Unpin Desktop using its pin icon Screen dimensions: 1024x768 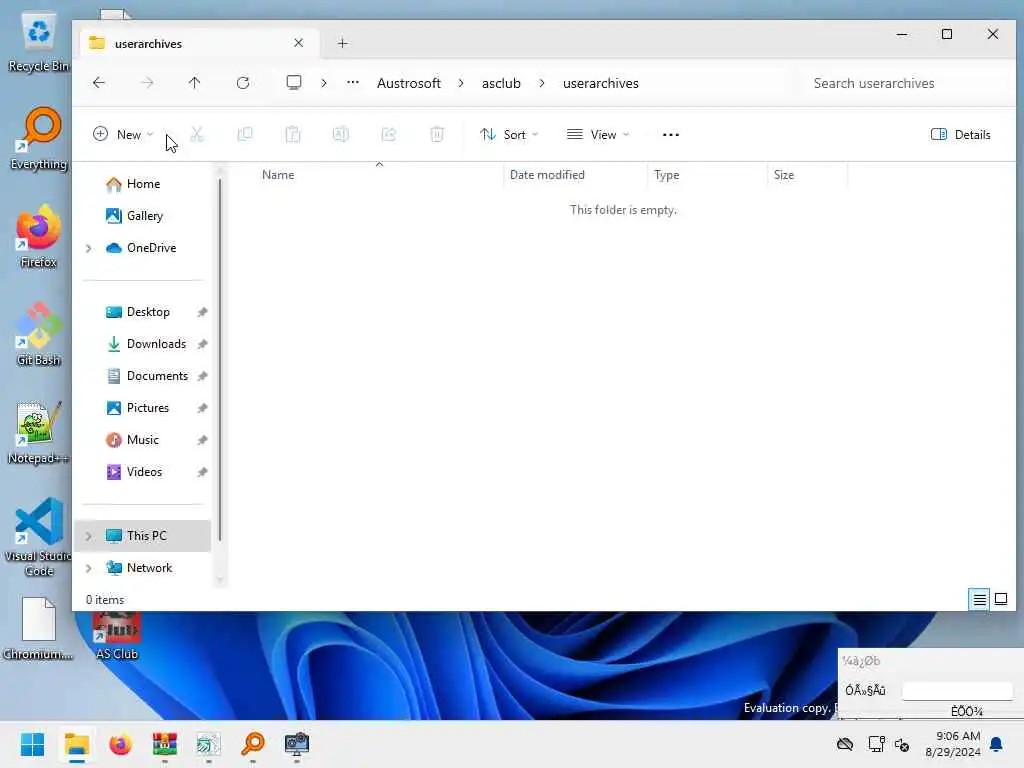(202, 312)
